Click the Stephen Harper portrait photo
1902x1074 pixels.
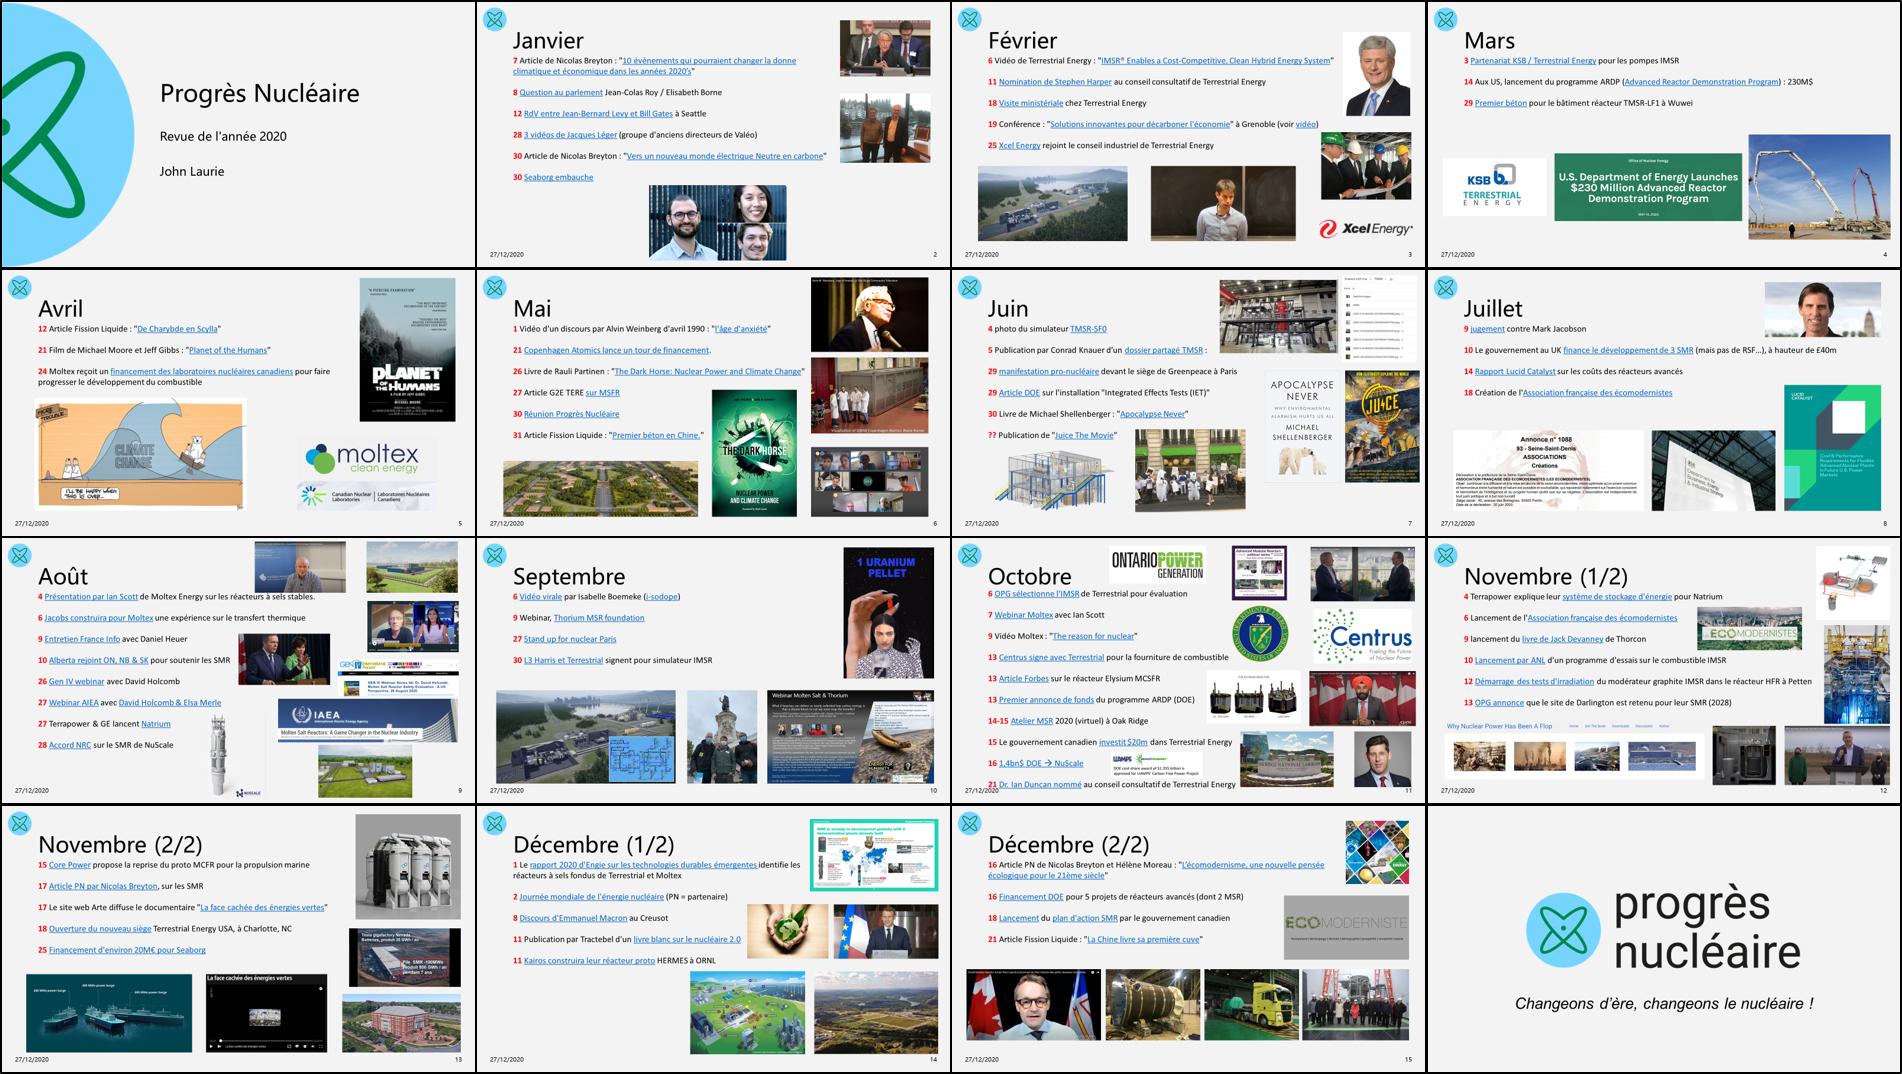coord(1376,74)
